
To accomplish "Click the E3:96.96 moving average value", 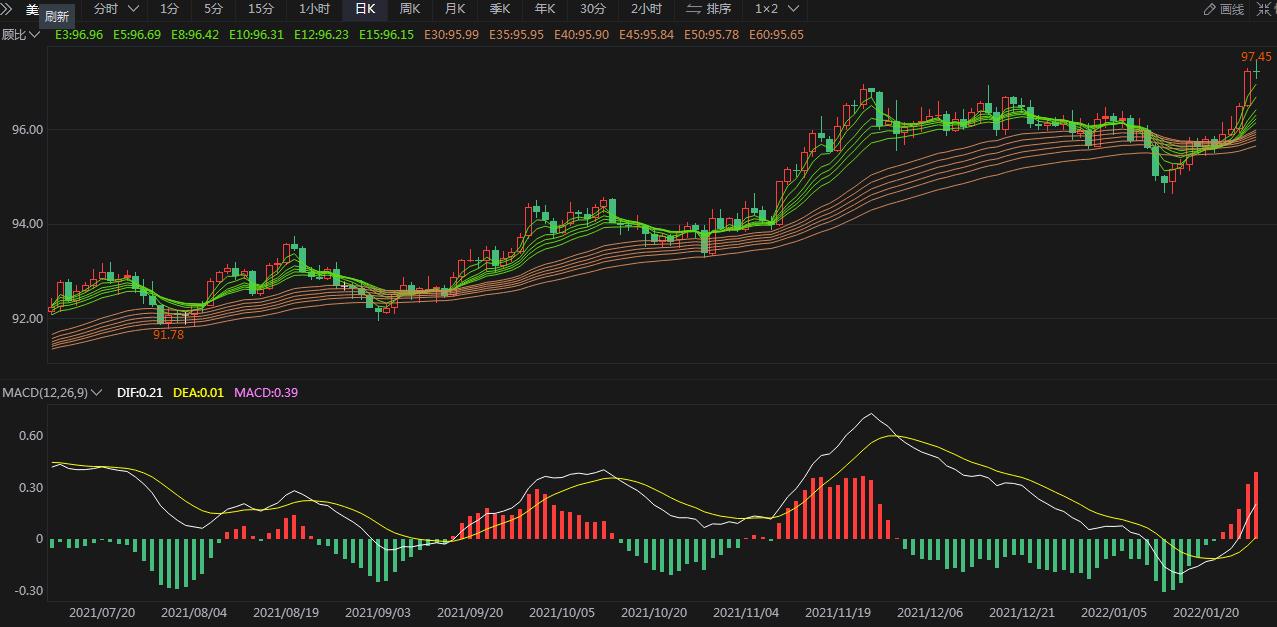I will pos(79,34).
